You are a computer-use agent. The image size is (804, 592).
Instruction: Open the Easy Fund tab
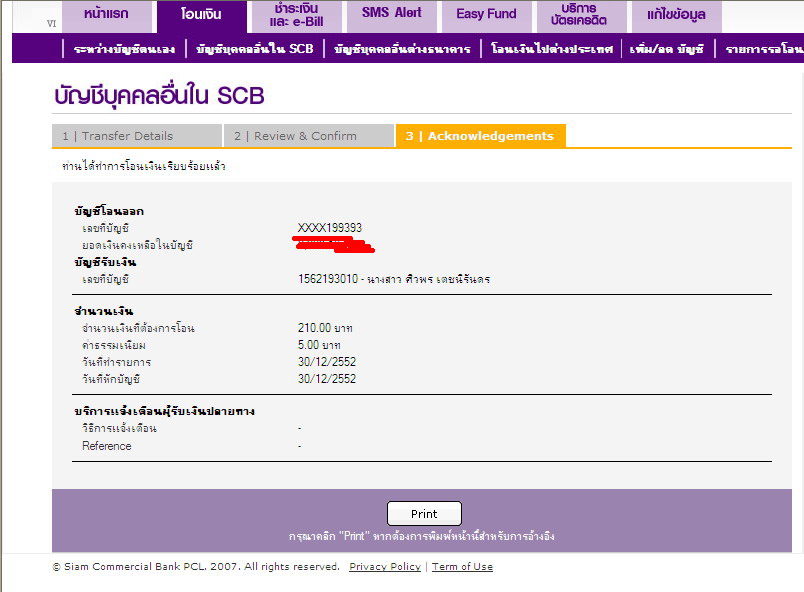click(x=486, y=16)
